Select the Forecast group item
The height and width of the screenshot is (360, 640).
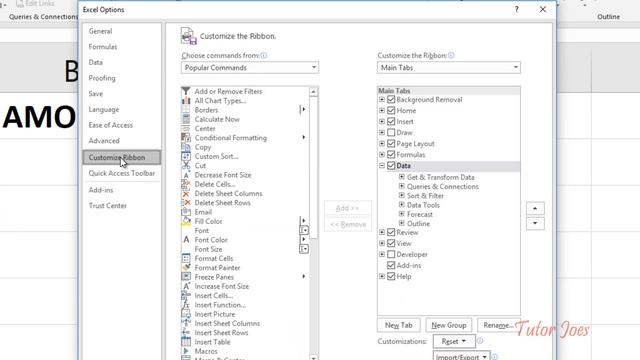click(420, 214)
